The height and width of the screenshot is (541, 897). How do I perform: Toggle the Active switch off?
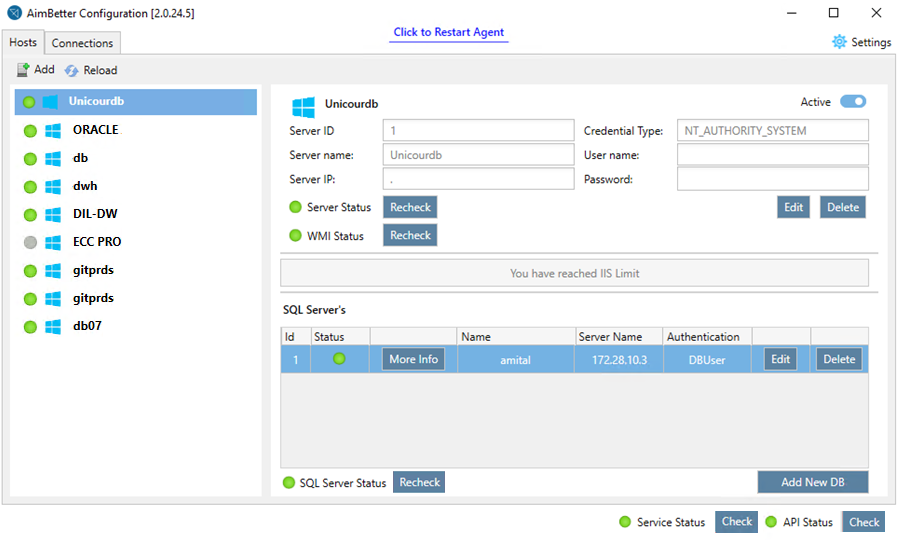pyautogui.click(x=853, y=102)
